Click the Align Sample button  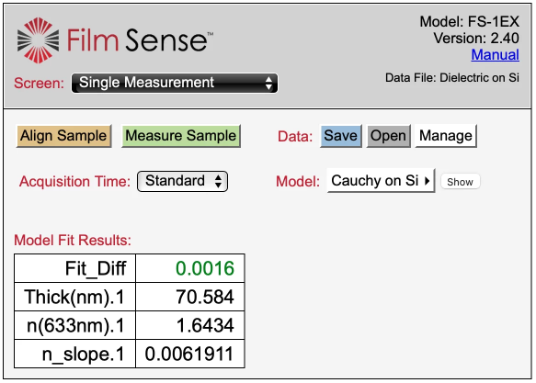coord(64,136)
